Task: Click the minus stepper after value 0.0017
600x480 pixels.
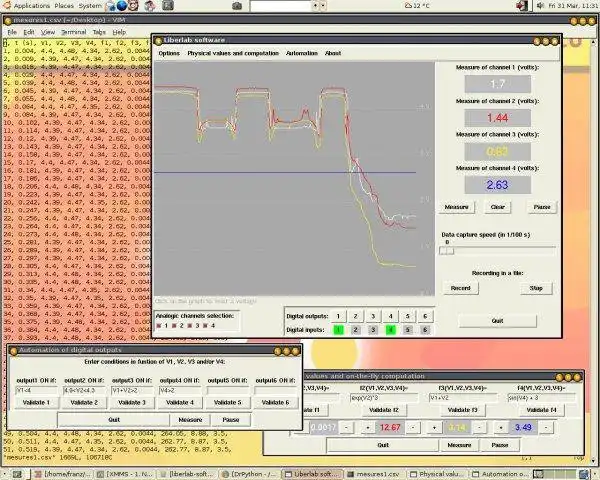Action: 346,428
